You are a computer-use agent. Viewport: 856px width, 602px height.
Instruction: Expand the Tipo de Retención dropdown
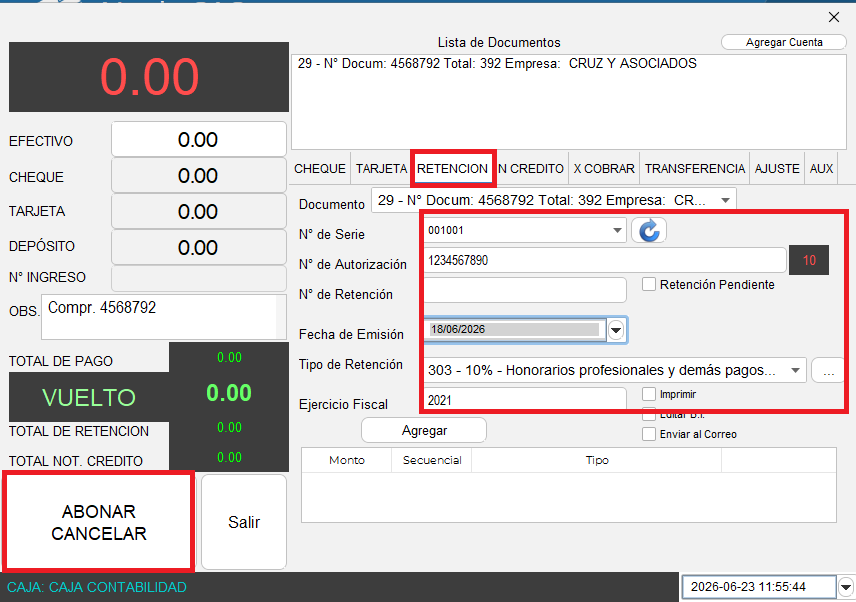click(795, 371)
